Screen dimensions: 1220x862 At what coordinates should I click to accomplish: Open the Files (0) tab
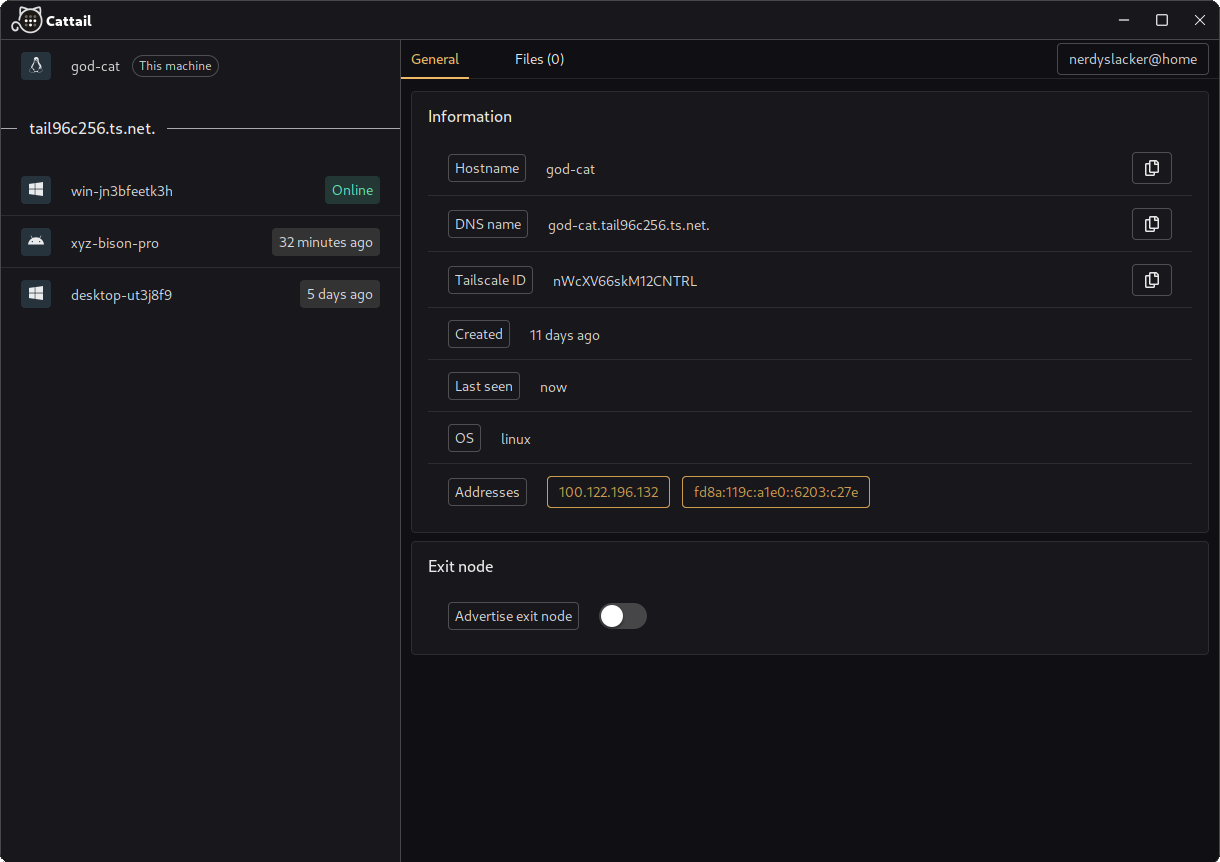pyautogui.click(x=539, y=59)
